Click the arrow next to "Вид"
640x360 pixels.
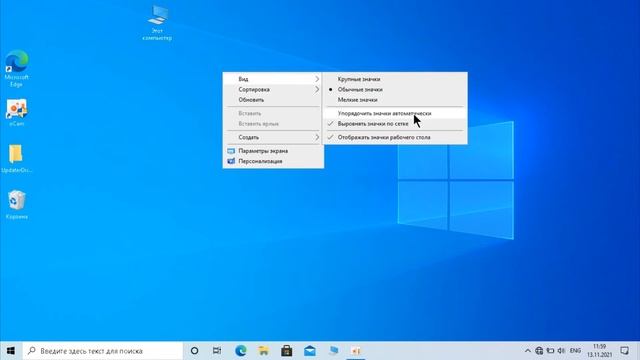coord(317,79)
